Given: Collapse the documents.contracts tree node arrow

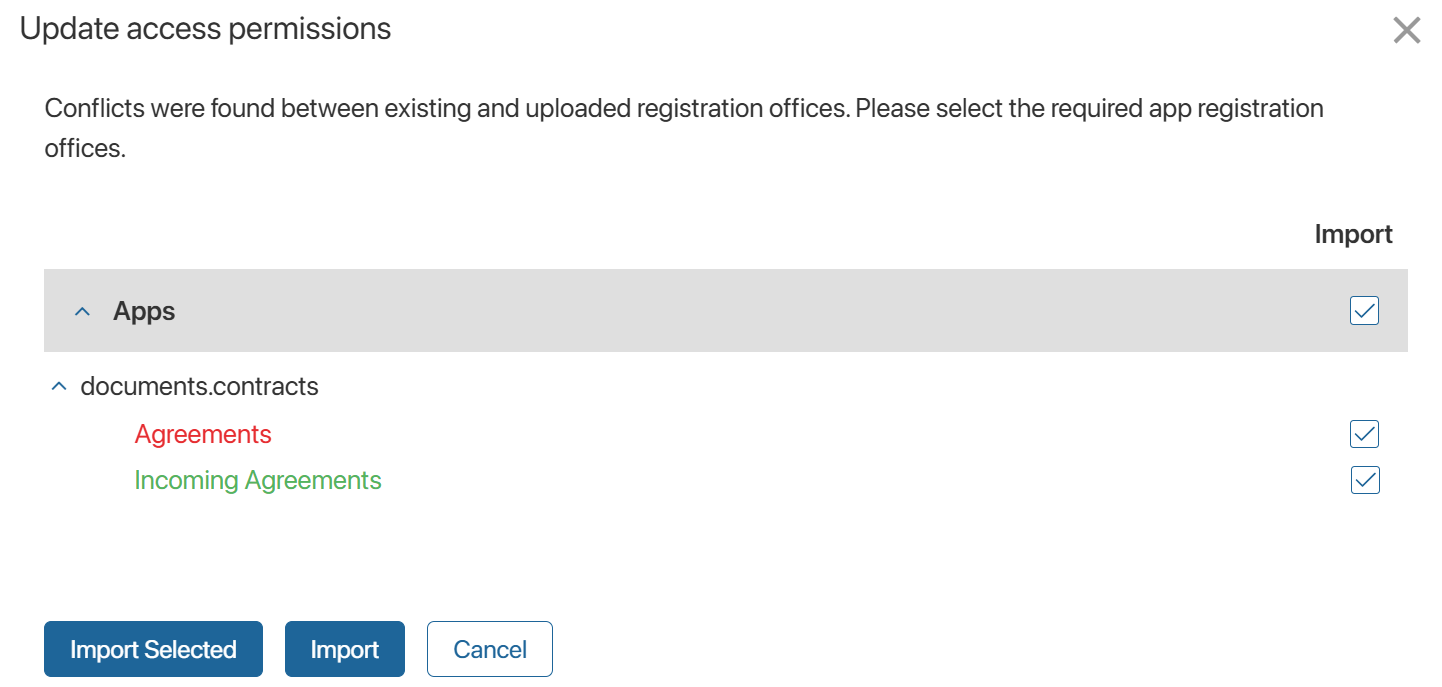Looking at the screenshot, I should click(59, 386).
